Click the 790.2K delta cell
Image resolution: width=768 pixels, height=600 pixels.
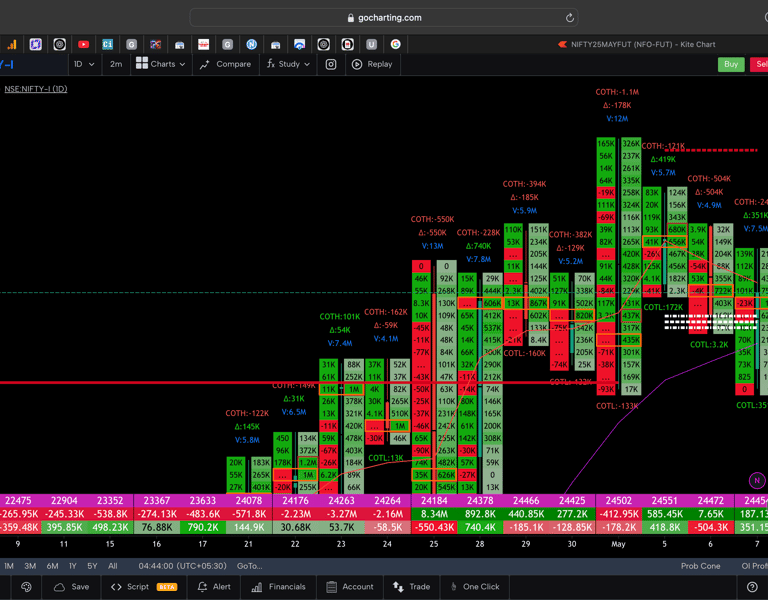pyautogui.click(x=203, y=528)
